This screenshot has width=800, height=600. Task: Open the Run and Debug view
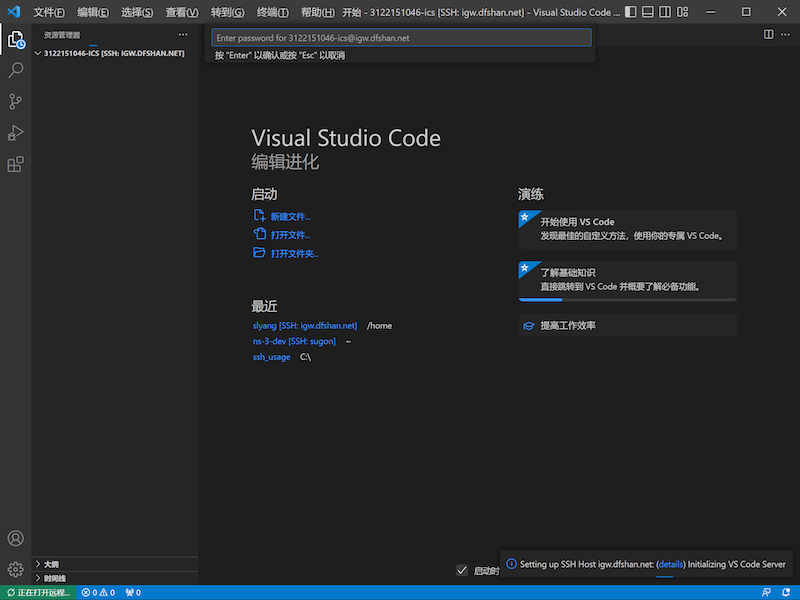(x=15, y=133)
